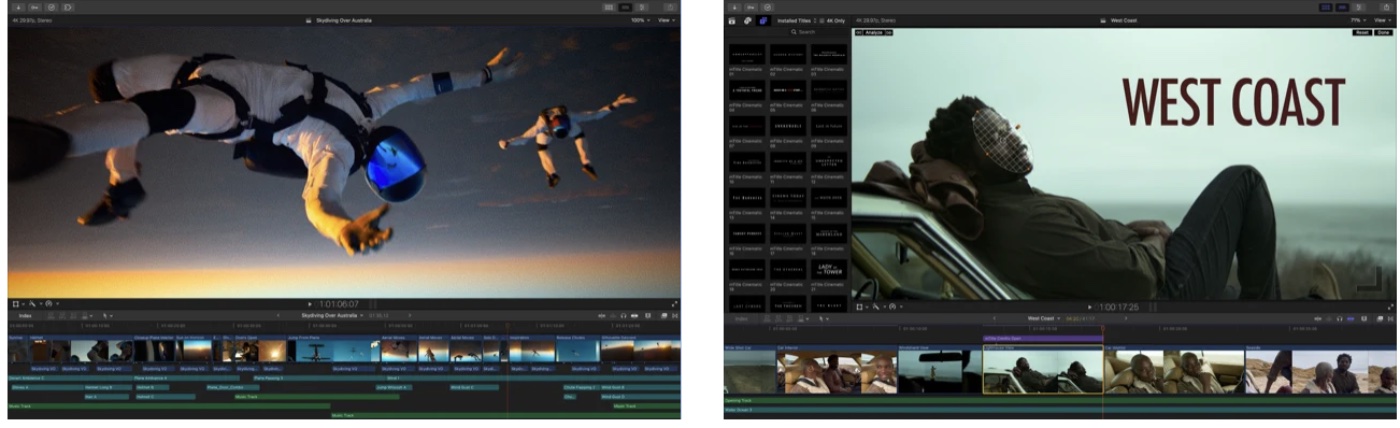Screen dimensions: 1400x428
Task: Select the purple title clip above timeline
Action: [x=1042, y=338]
